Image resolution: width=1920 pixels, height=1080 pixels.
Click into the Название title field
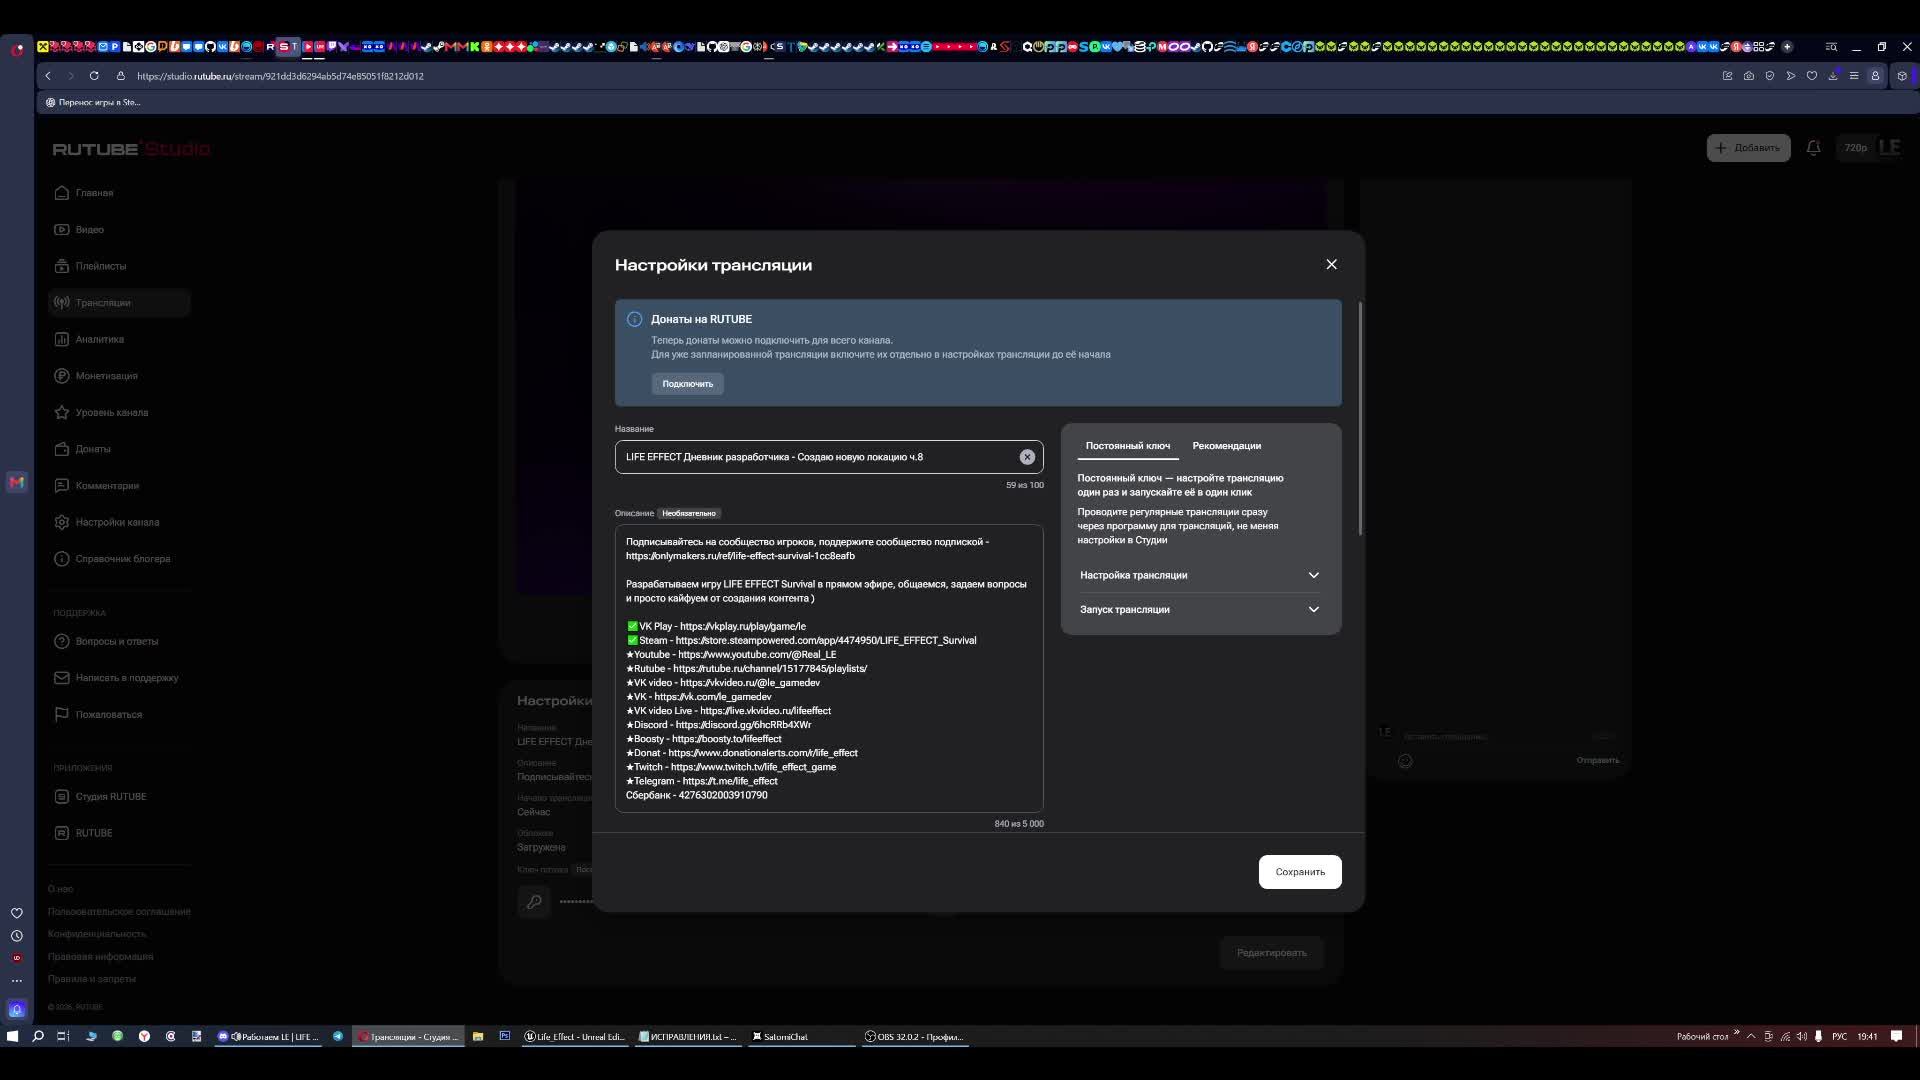point(829,457)
